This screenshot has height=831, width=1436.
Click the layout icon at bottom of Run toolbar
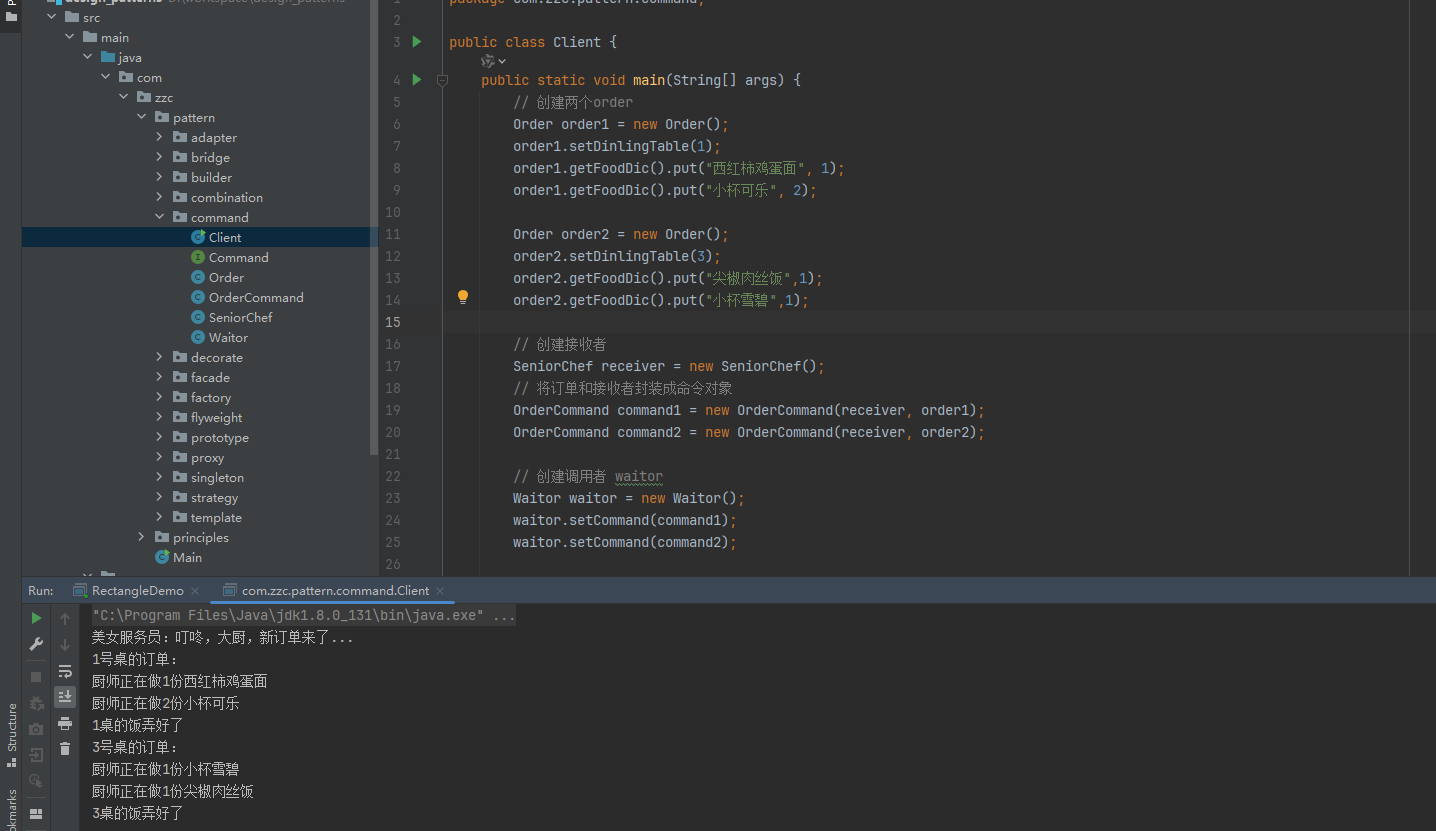(36, 814)
